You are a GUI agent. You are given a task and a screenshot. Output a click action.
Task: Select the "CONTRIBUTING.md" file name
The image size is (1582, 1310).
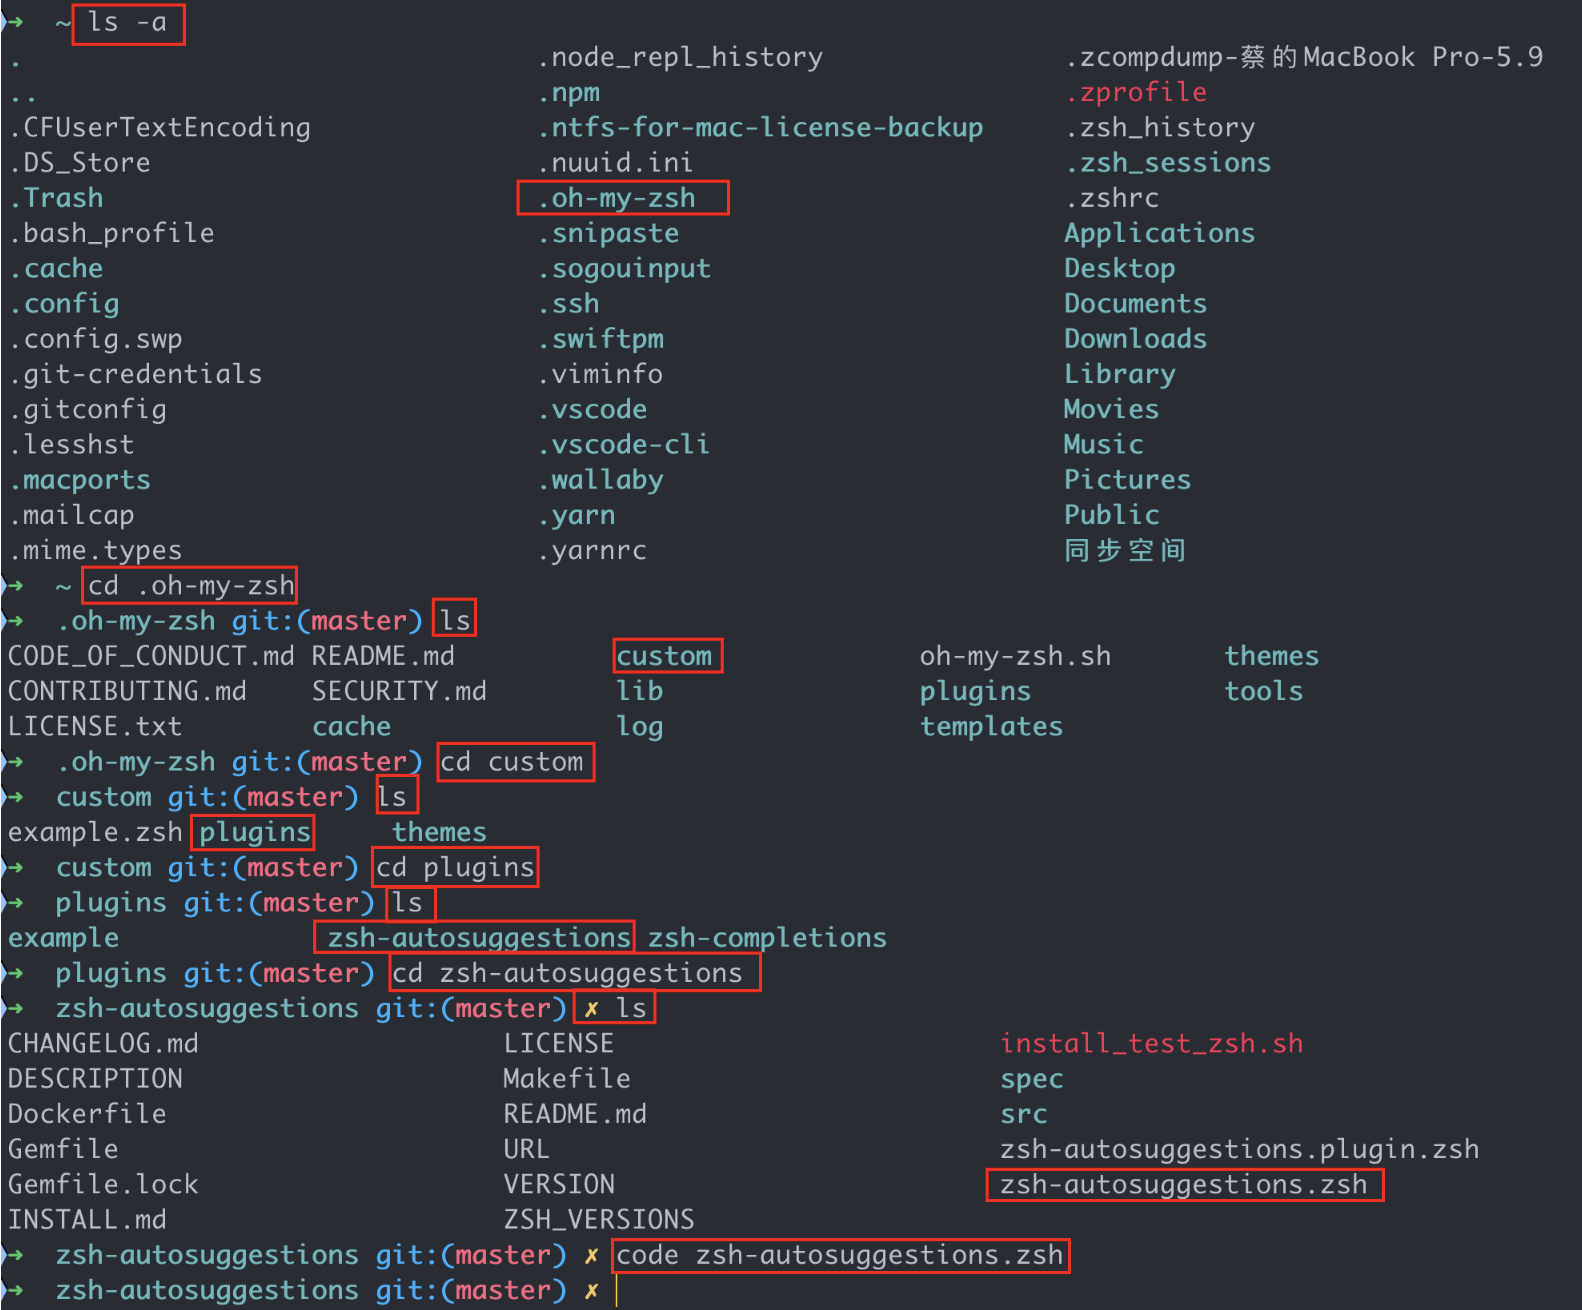click(128, 691)
